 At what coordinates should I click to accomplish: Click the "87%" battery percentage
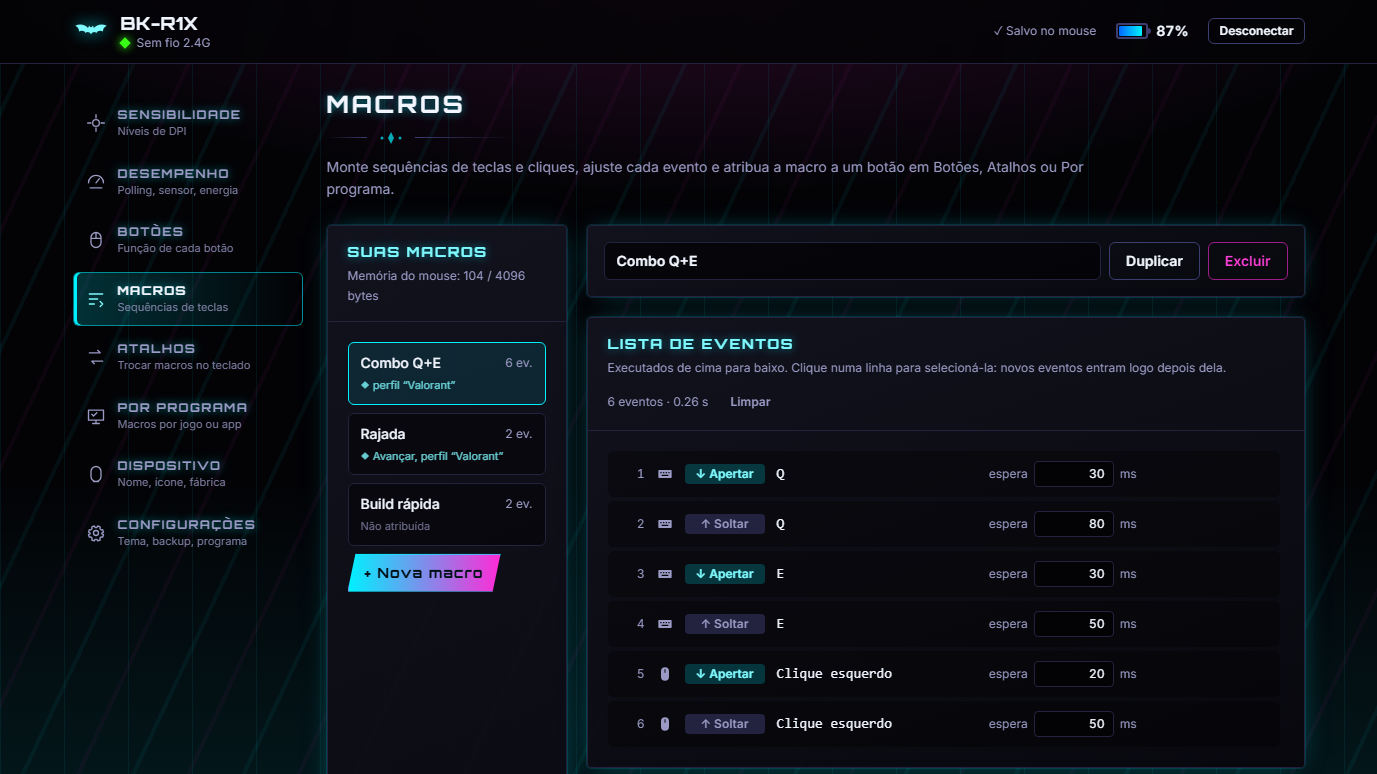click(x=1172, y=31)
